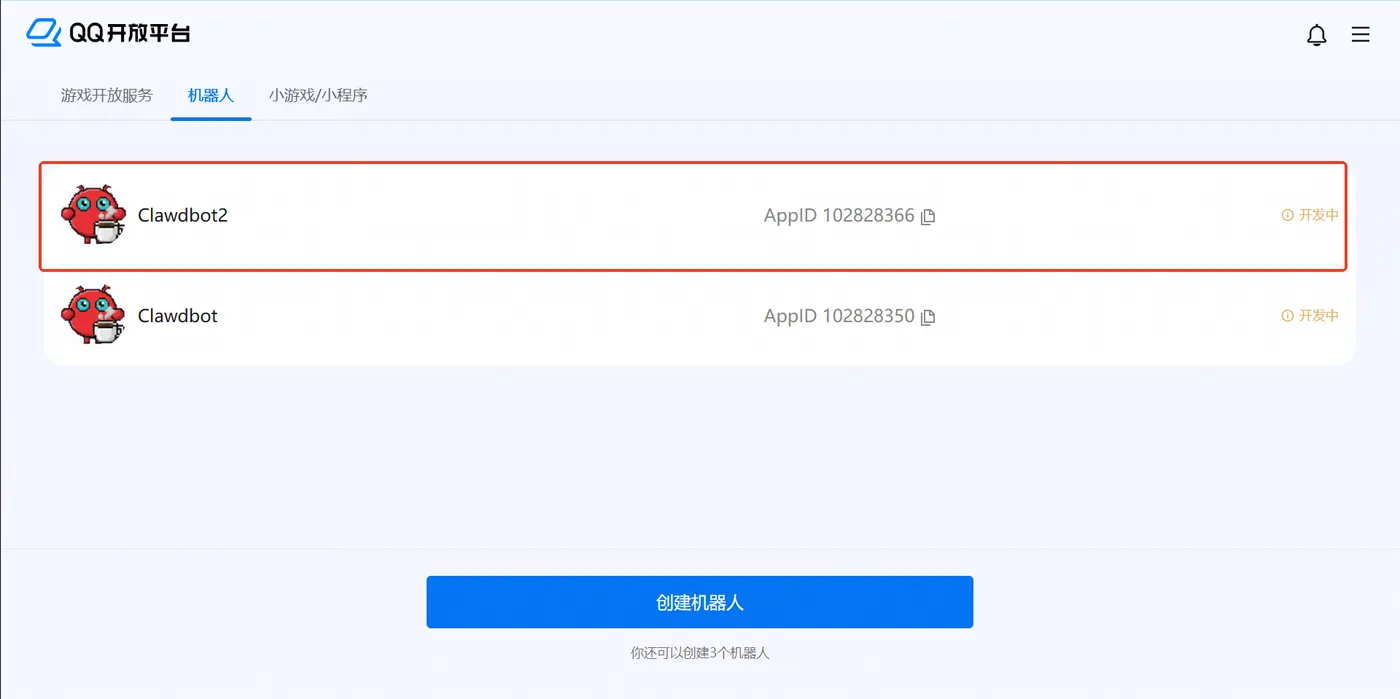Click the QQ开放平台 logo icon
Image resolution: width=1400 pixels, height=699 pixels.
click(x=44, y=33)
